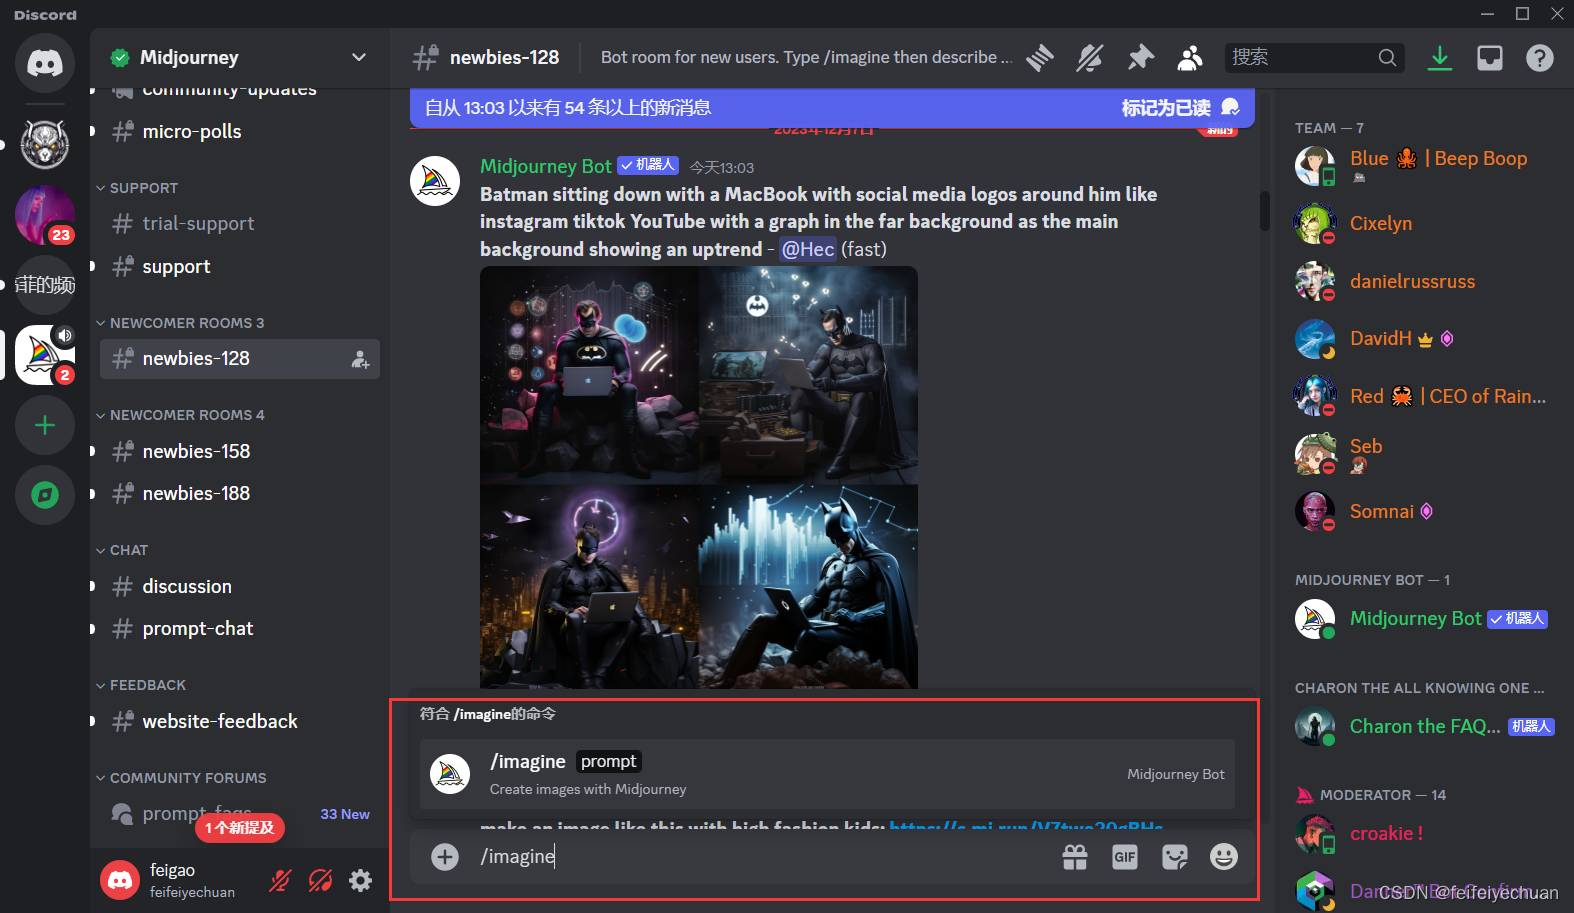Select the wolf avatar server

point(45,145)
